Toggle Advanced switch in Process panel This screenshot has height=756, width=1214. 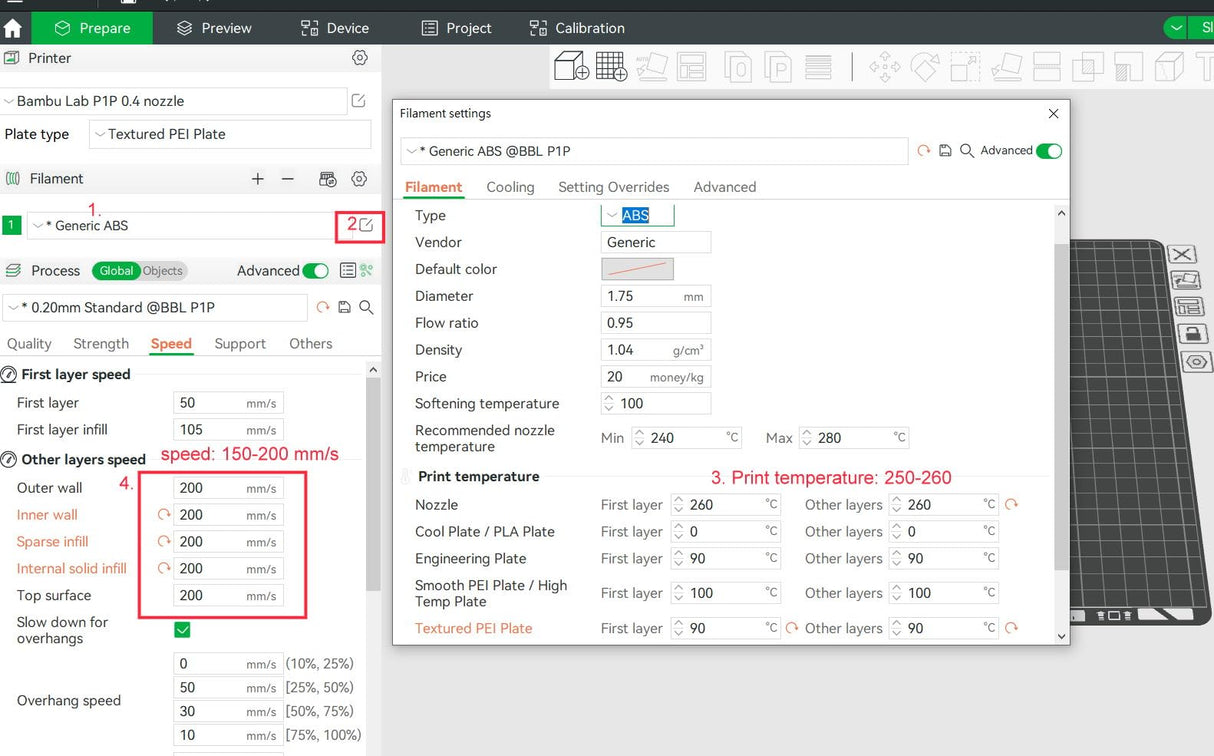click(x=315, y=271)
